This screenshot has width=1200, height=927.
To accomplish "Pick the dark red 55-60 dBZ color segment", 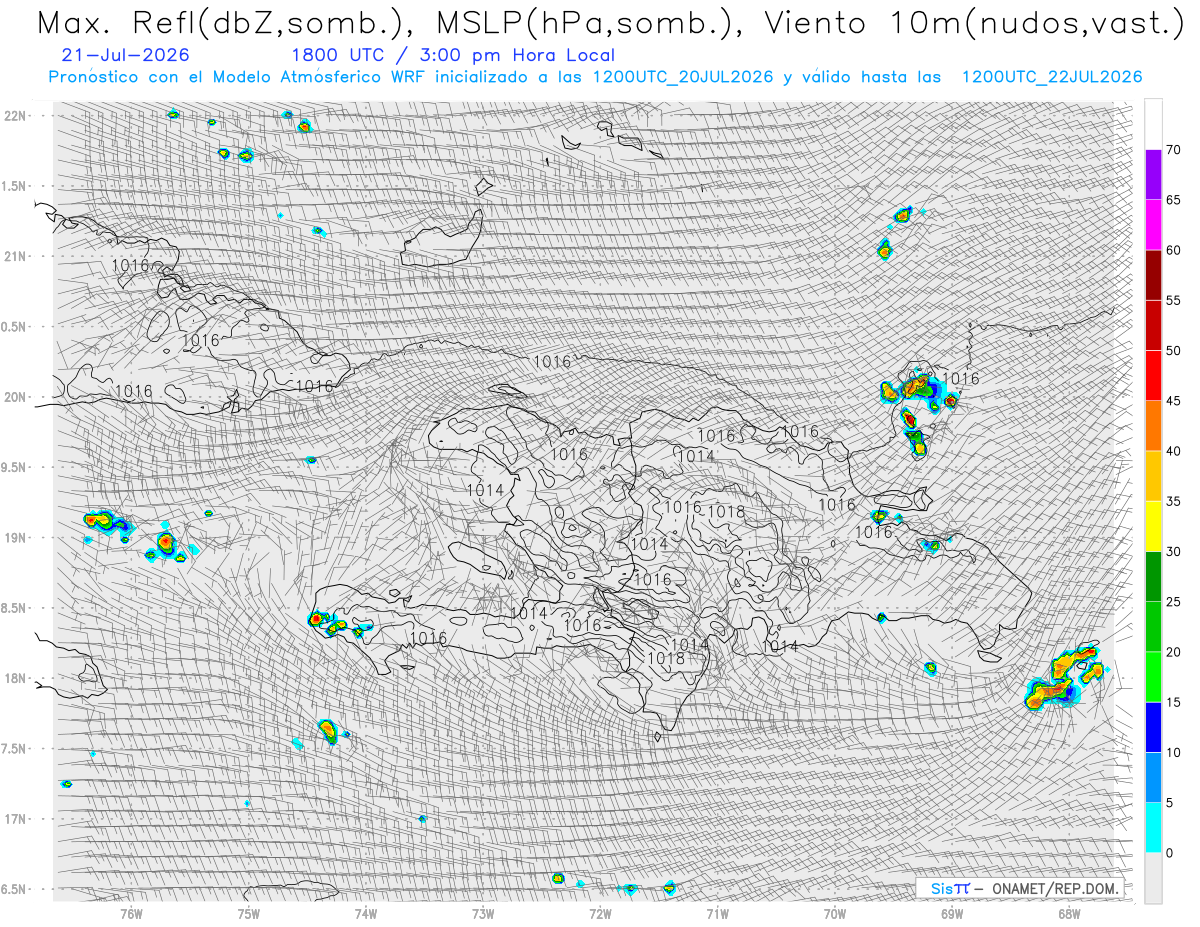I will [1153, 275].
